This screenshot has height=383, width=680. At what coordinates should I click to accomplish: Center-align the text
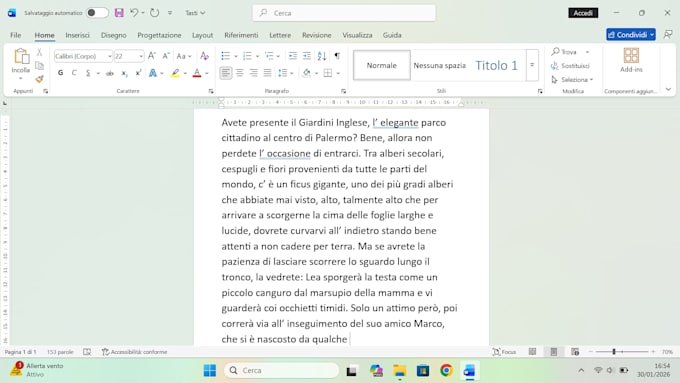(239, 73)
